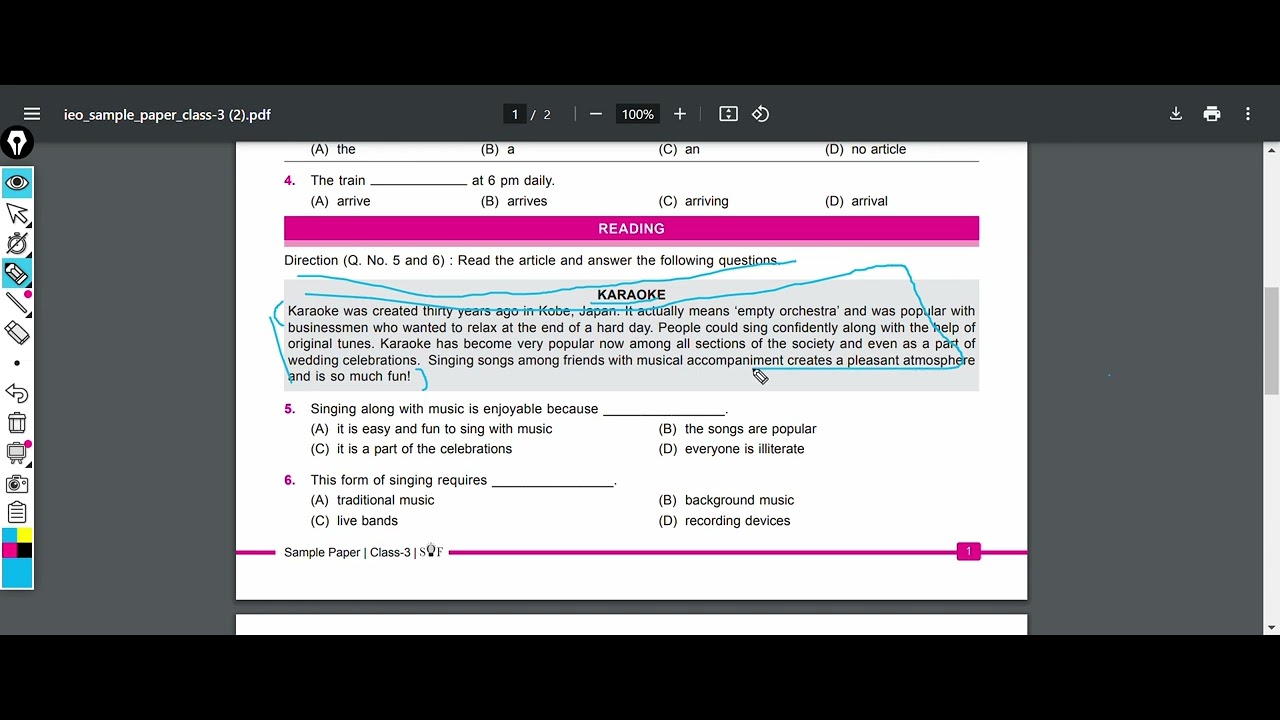Click the scrollbar down arrow

click(1271, 628)
